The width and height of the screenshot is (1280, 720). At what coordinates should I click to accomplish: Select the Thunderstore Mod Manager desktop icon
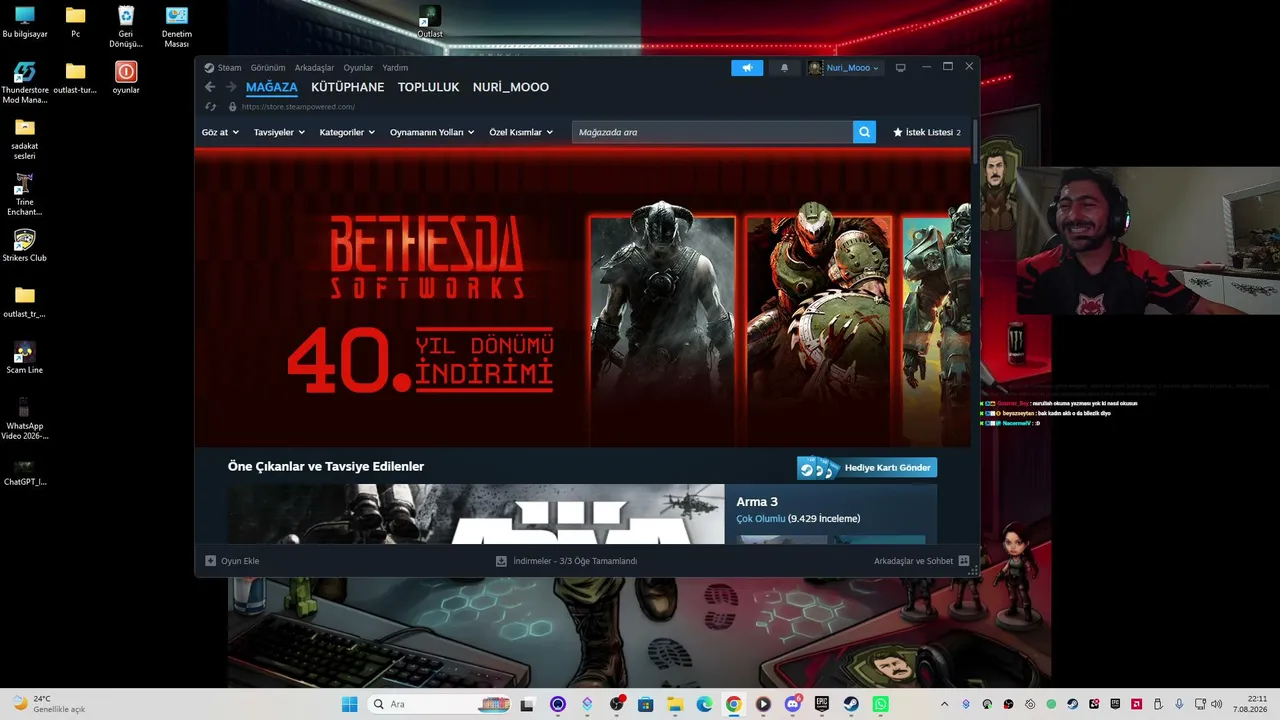click(x=25, y=83)
